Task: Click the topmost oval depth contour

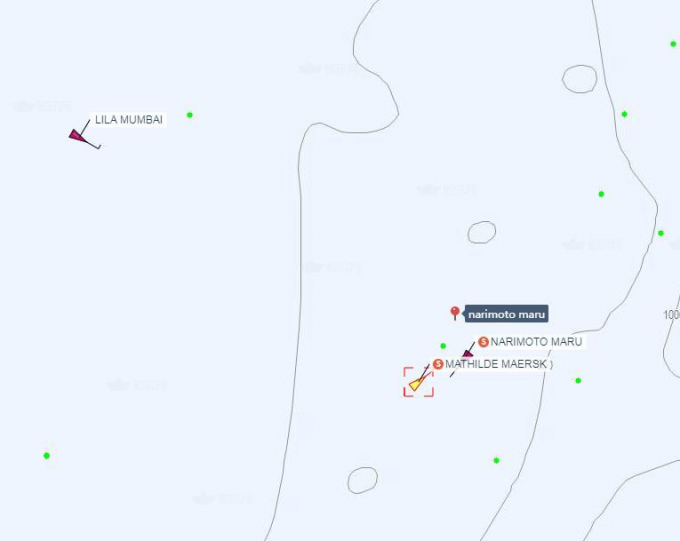Action: point(579,79)
